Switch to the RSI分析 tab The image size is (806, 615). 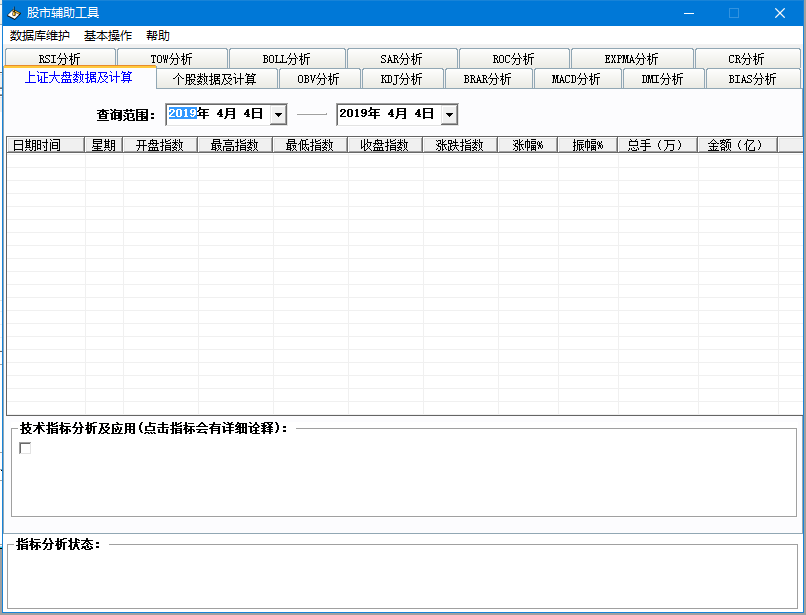60,59
